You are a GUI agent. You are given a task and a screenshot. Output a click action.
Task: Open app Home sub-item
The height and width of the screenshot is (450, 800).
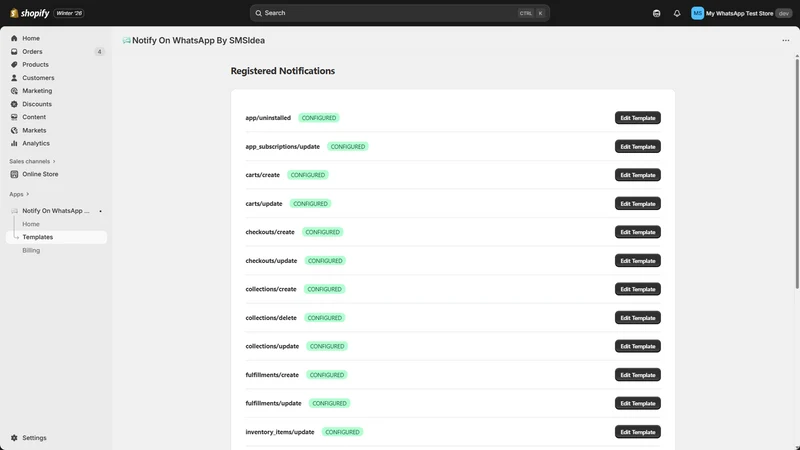tap(31, 224)
